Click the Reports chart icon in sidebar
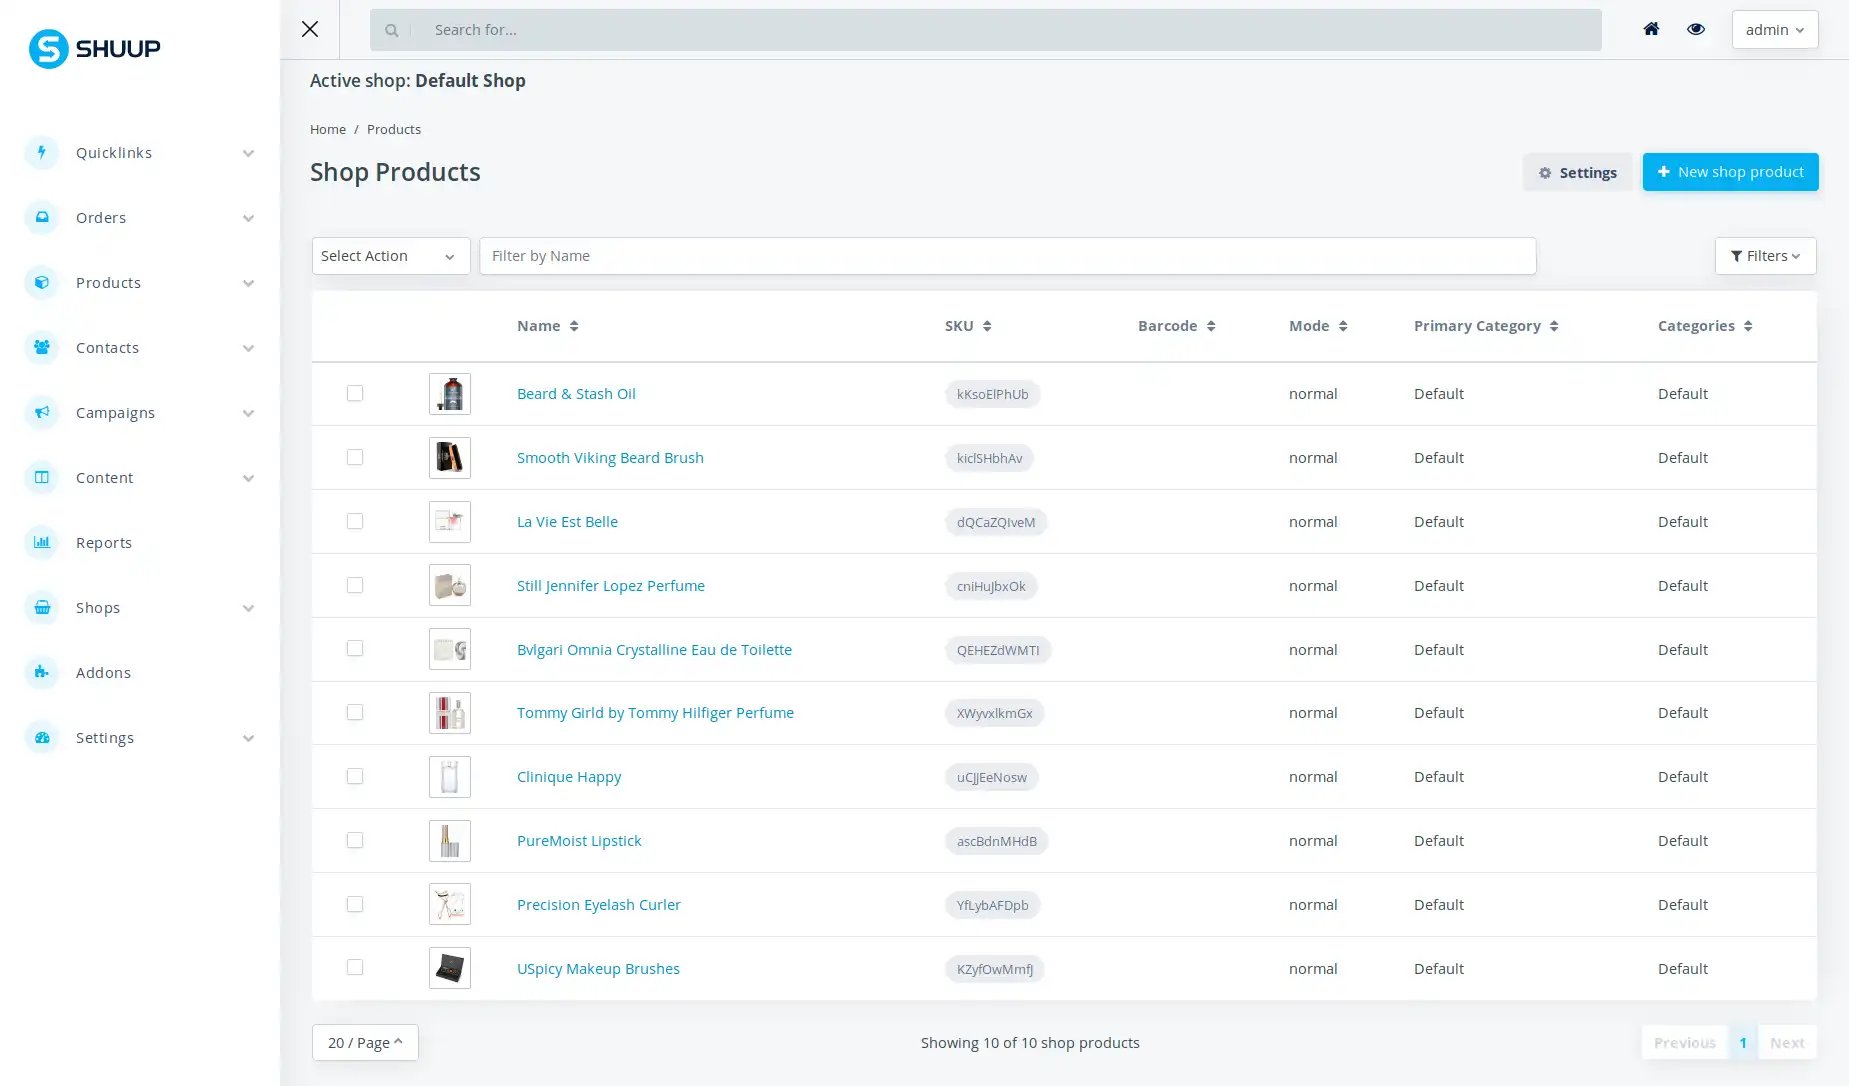 click(42, 542)
